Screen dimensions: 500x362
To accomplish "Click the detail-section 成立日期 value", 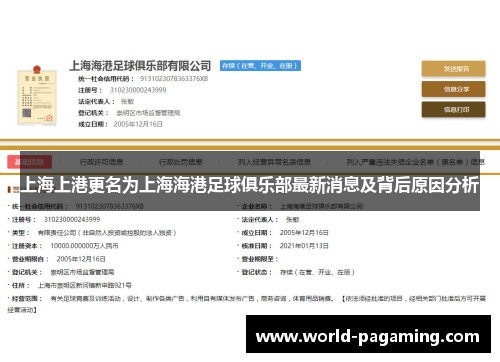I will [304, 233].
